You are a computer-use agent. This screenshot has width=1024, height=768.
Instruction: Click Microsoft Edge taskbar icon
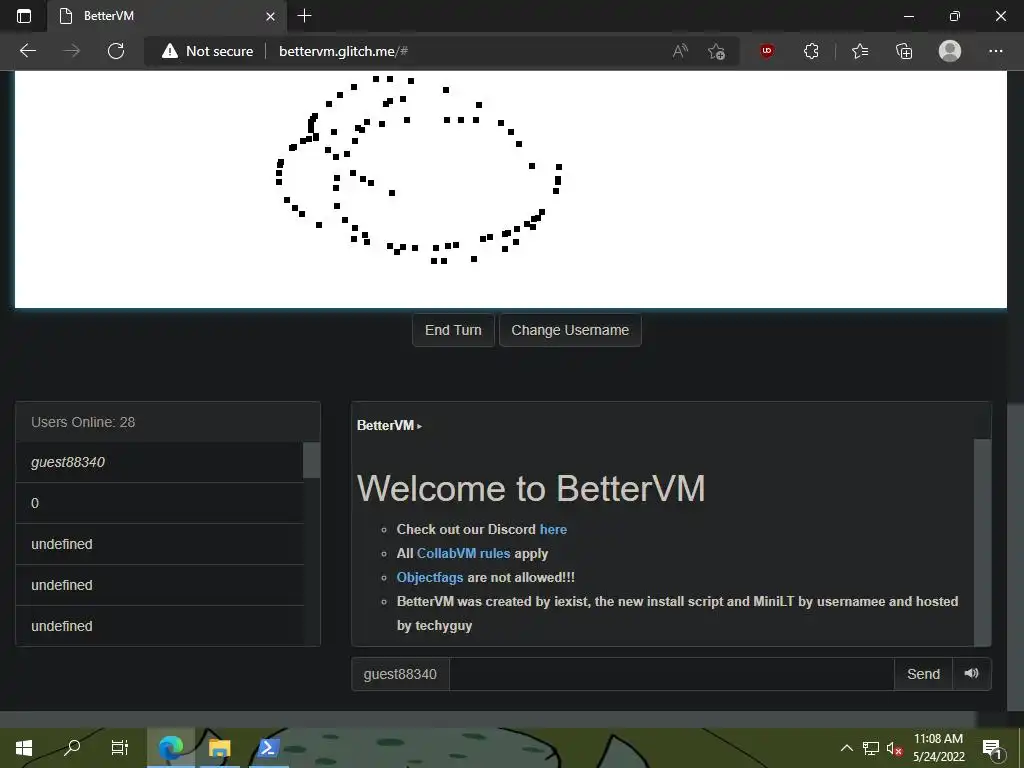coord(171,748)
